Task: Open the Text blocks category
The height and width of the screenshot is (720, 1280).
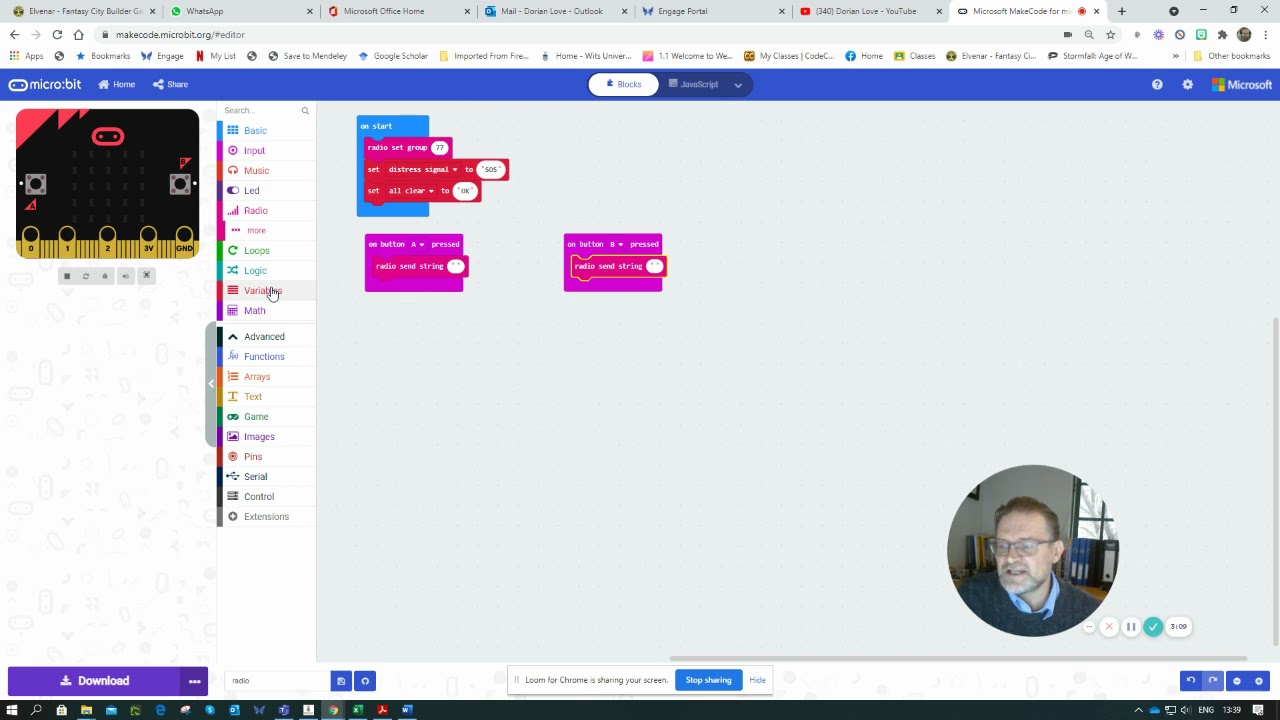Action: pos(253,396)
